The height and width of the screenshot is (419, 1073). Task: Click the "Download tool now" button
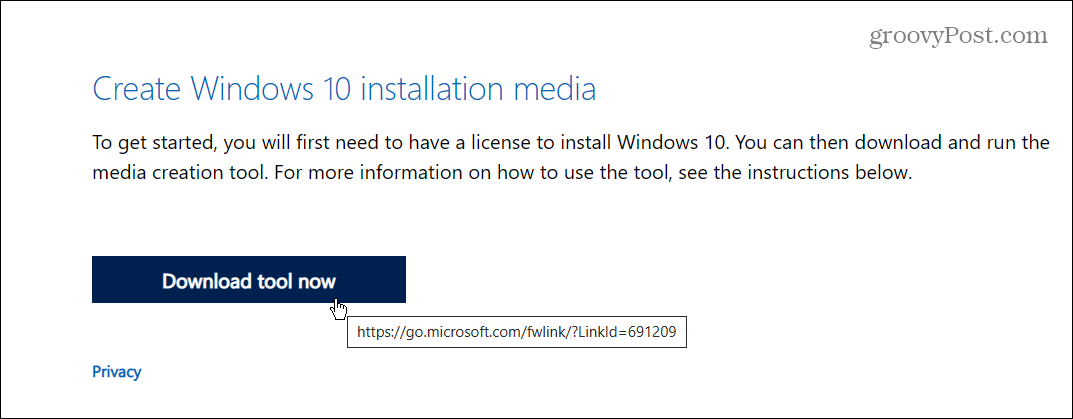click(248, 280)
